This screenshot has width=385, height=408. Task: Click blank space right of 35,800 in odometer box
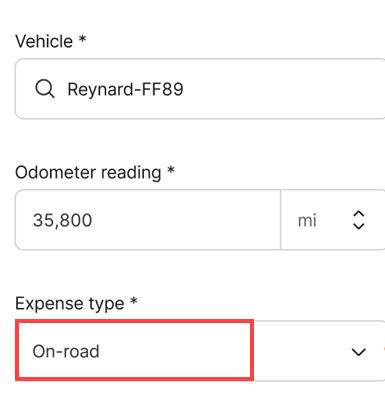tap(186, 220)
